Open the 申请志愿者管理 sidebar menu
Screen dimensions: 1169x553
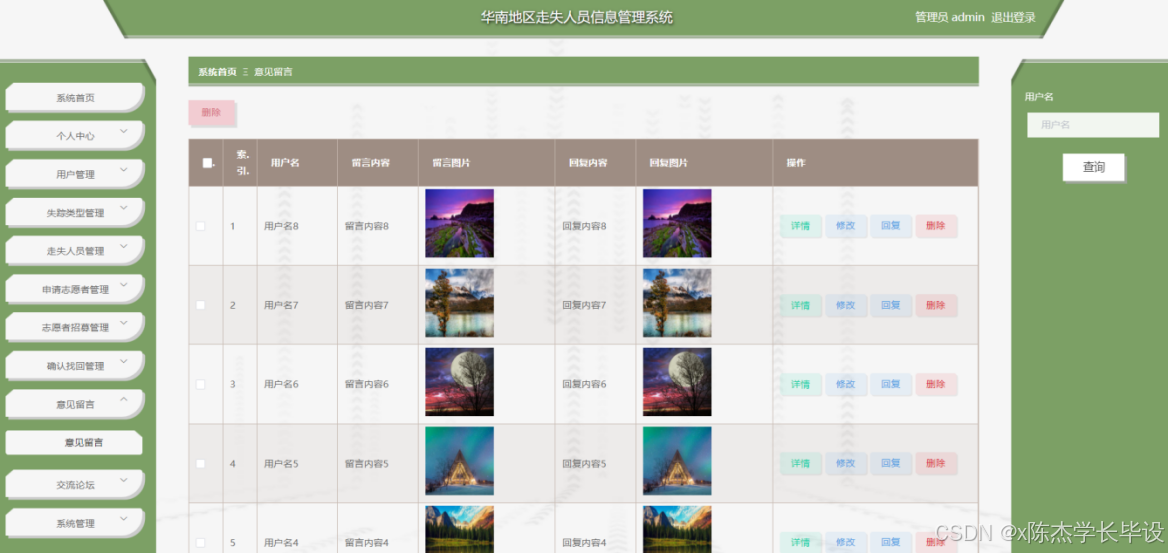(75, 290)
